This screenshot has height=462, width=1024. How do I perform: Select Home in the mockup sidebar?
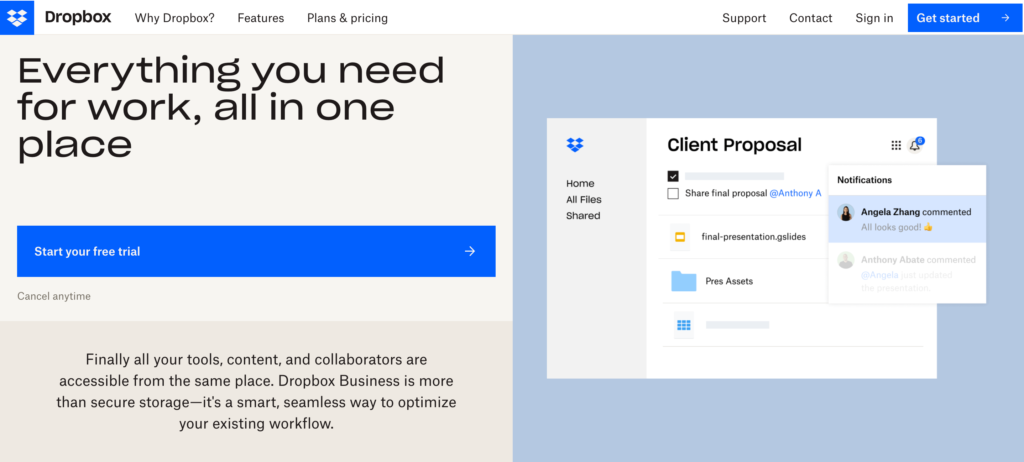580,184
